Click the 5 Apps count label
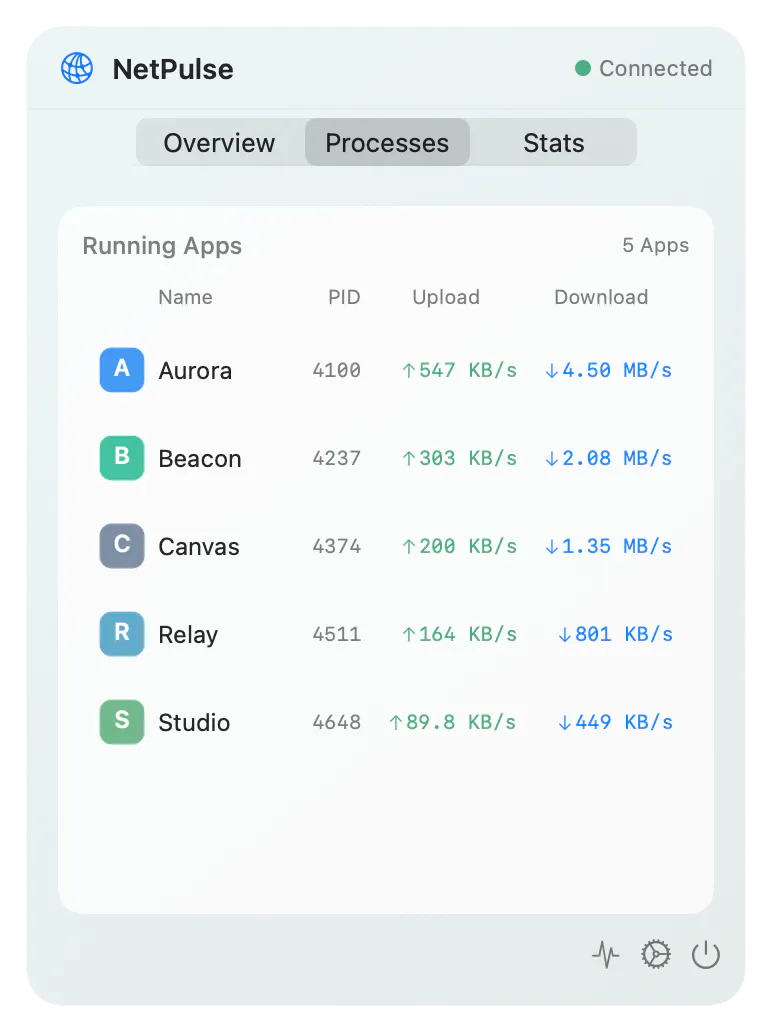This screenshot has width=772, height=1032. (x=656, y=245)
